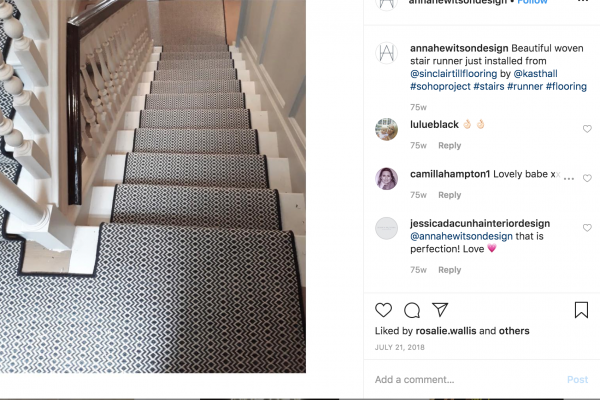Follow annahewitsondesign account

pyautogui.click(x=532, y=2)
